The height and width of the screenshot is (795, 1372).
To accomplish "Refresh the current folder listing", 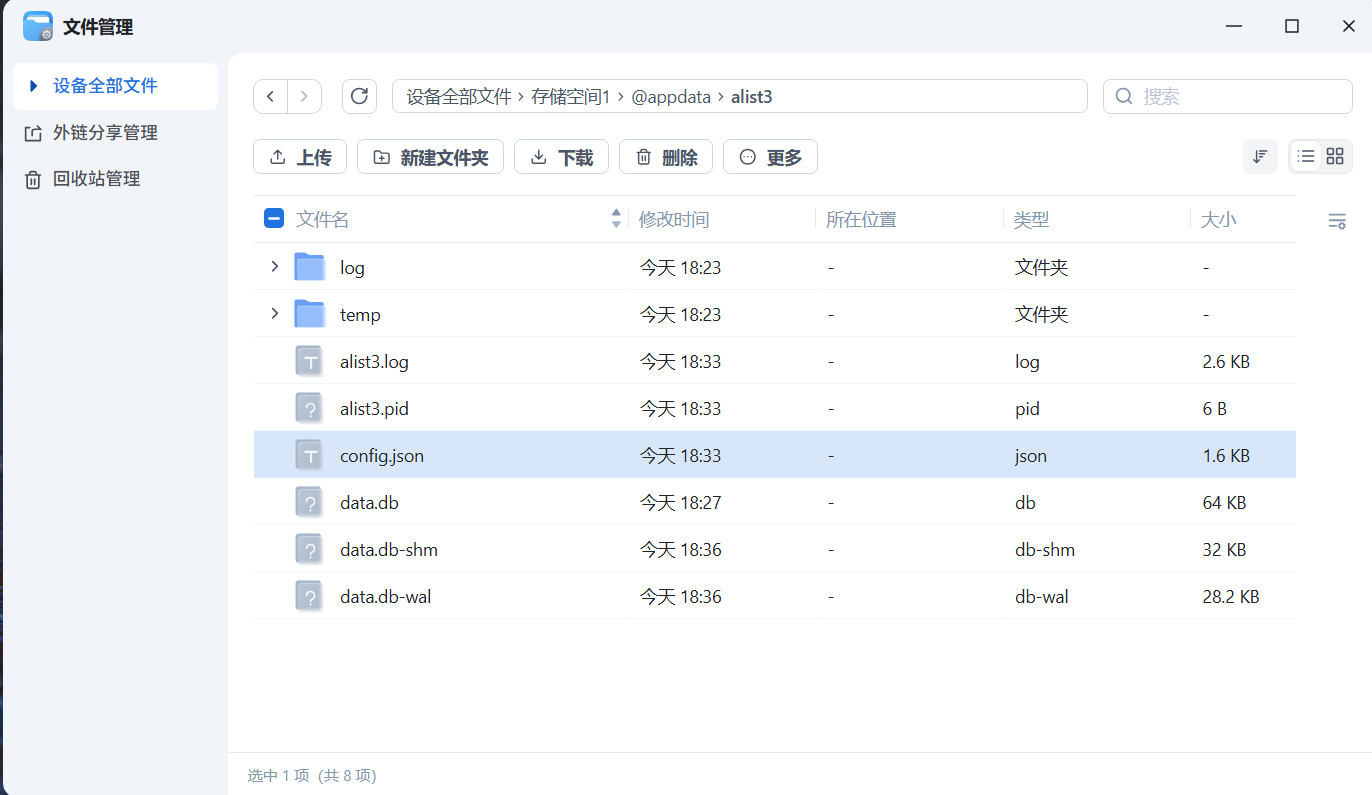I will [x=359, y=96].
